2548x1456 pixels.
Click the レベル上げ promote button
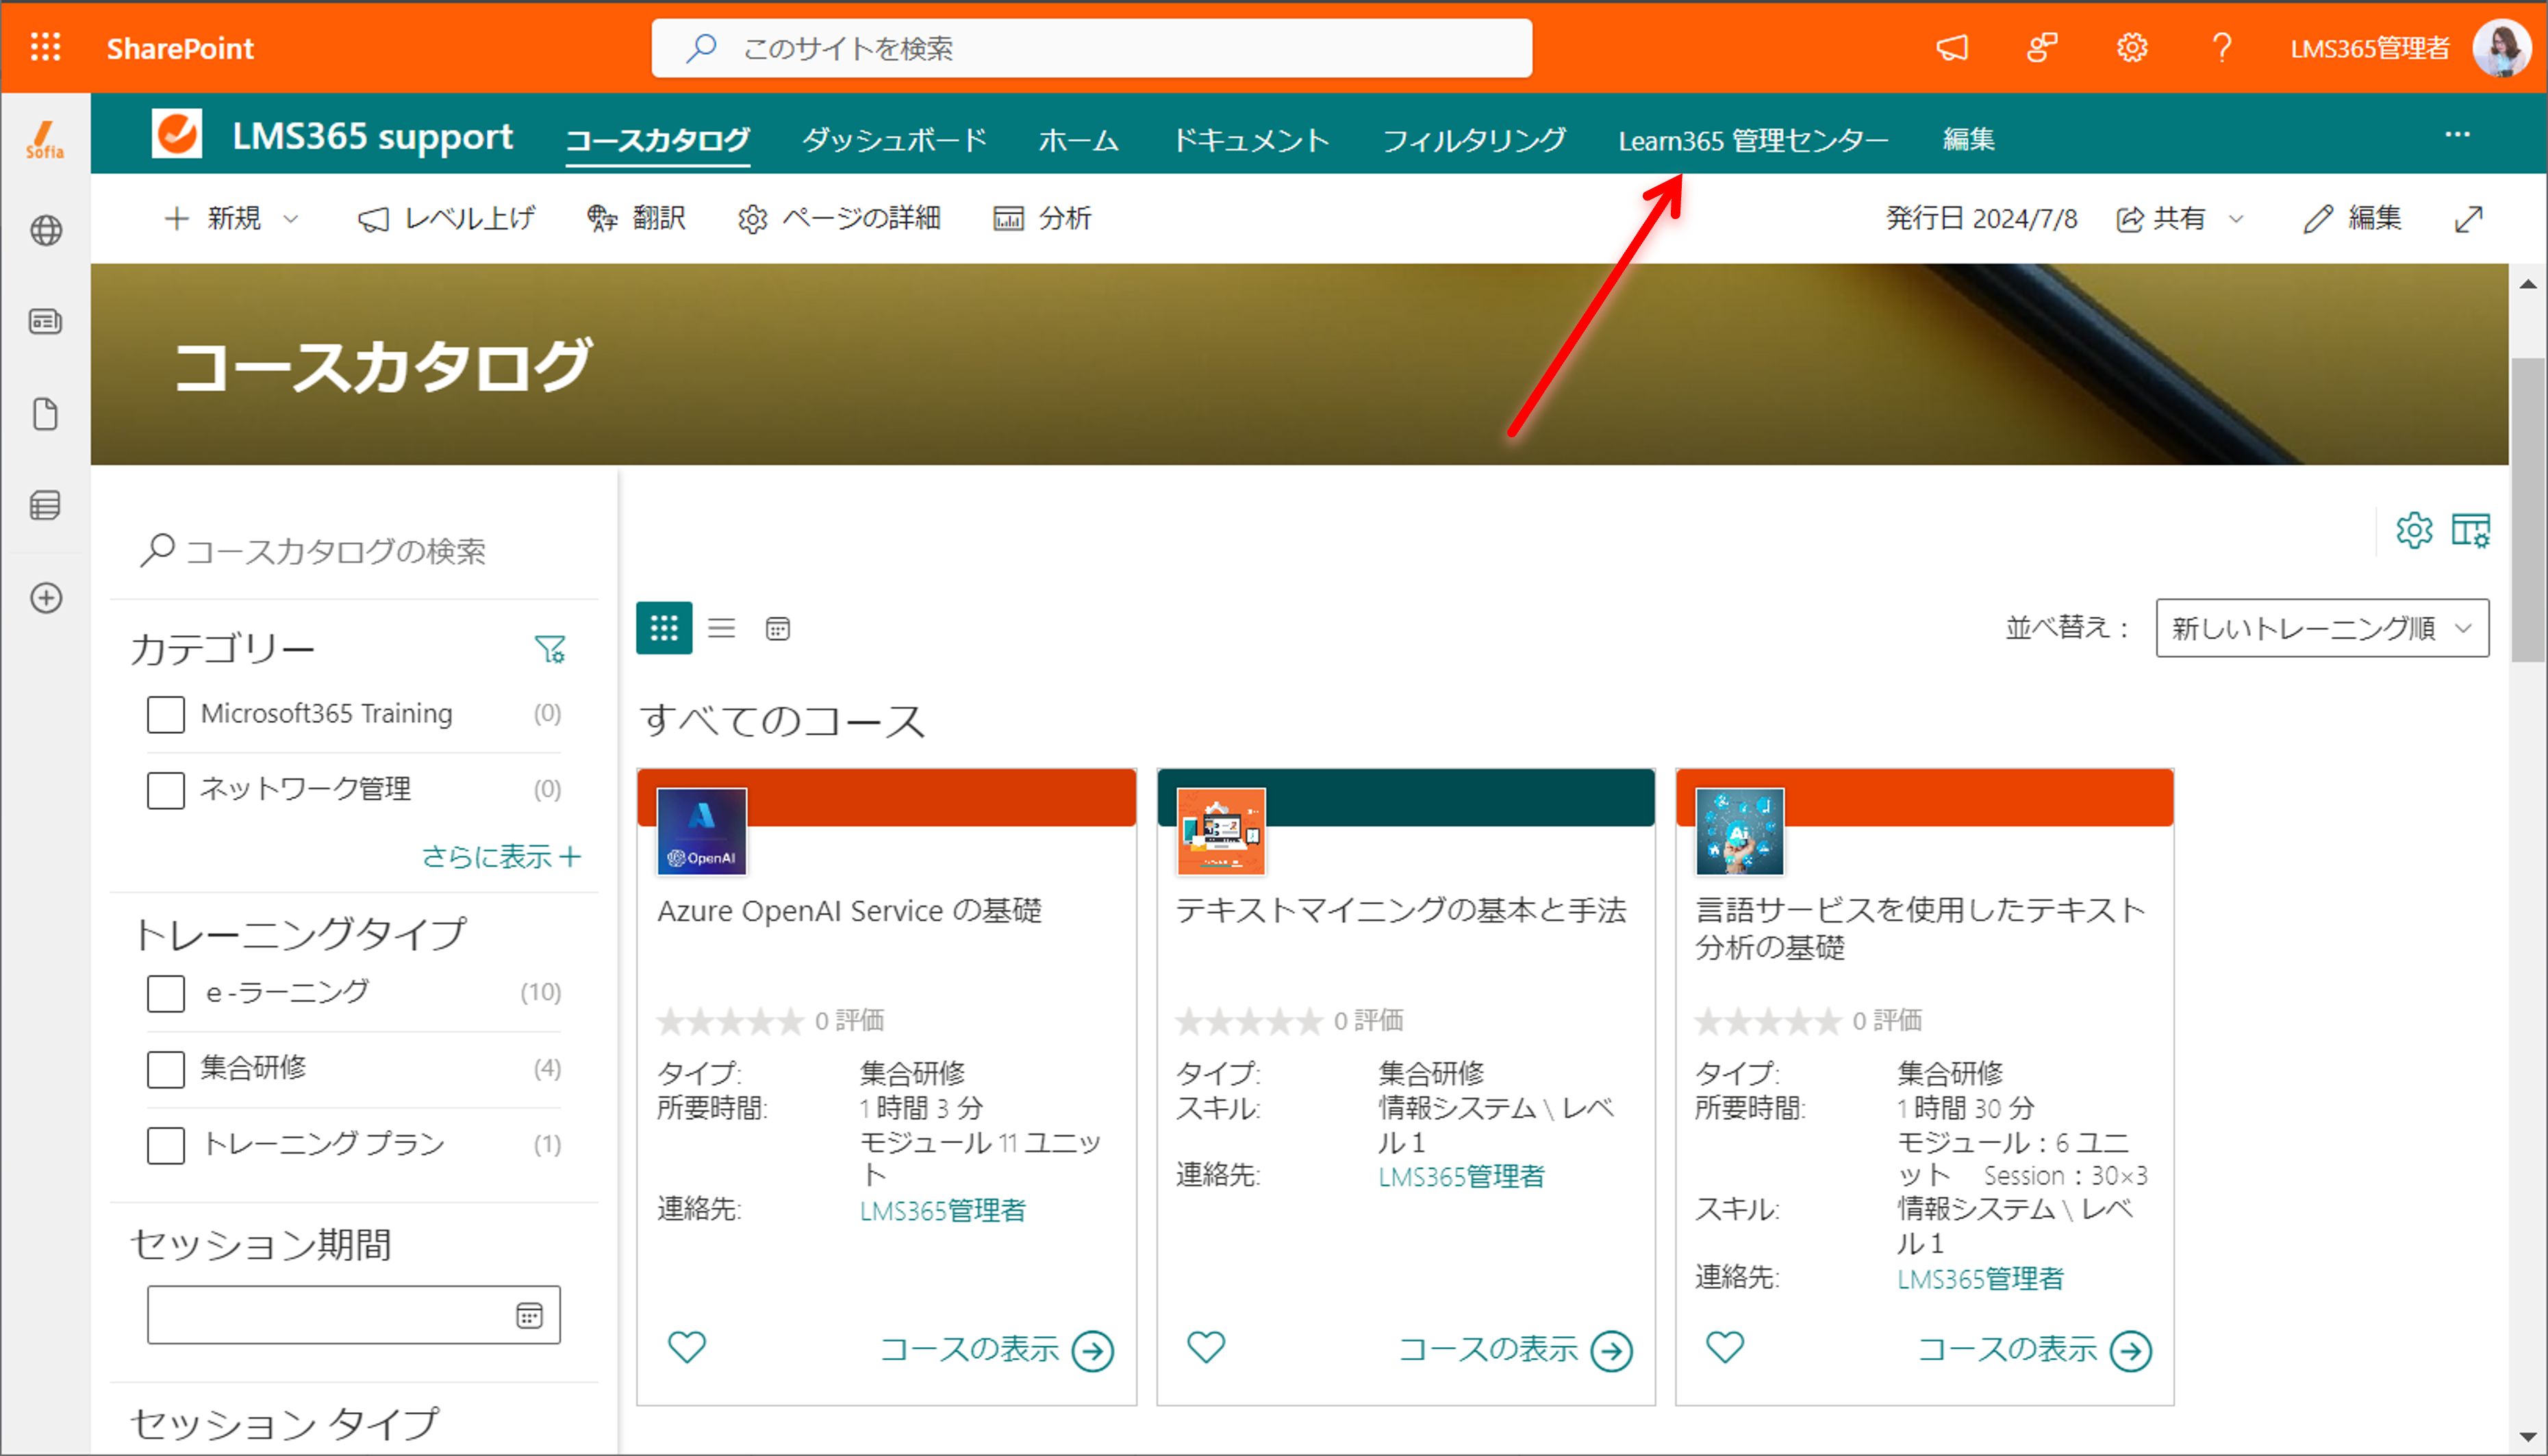tap(446, 218)
